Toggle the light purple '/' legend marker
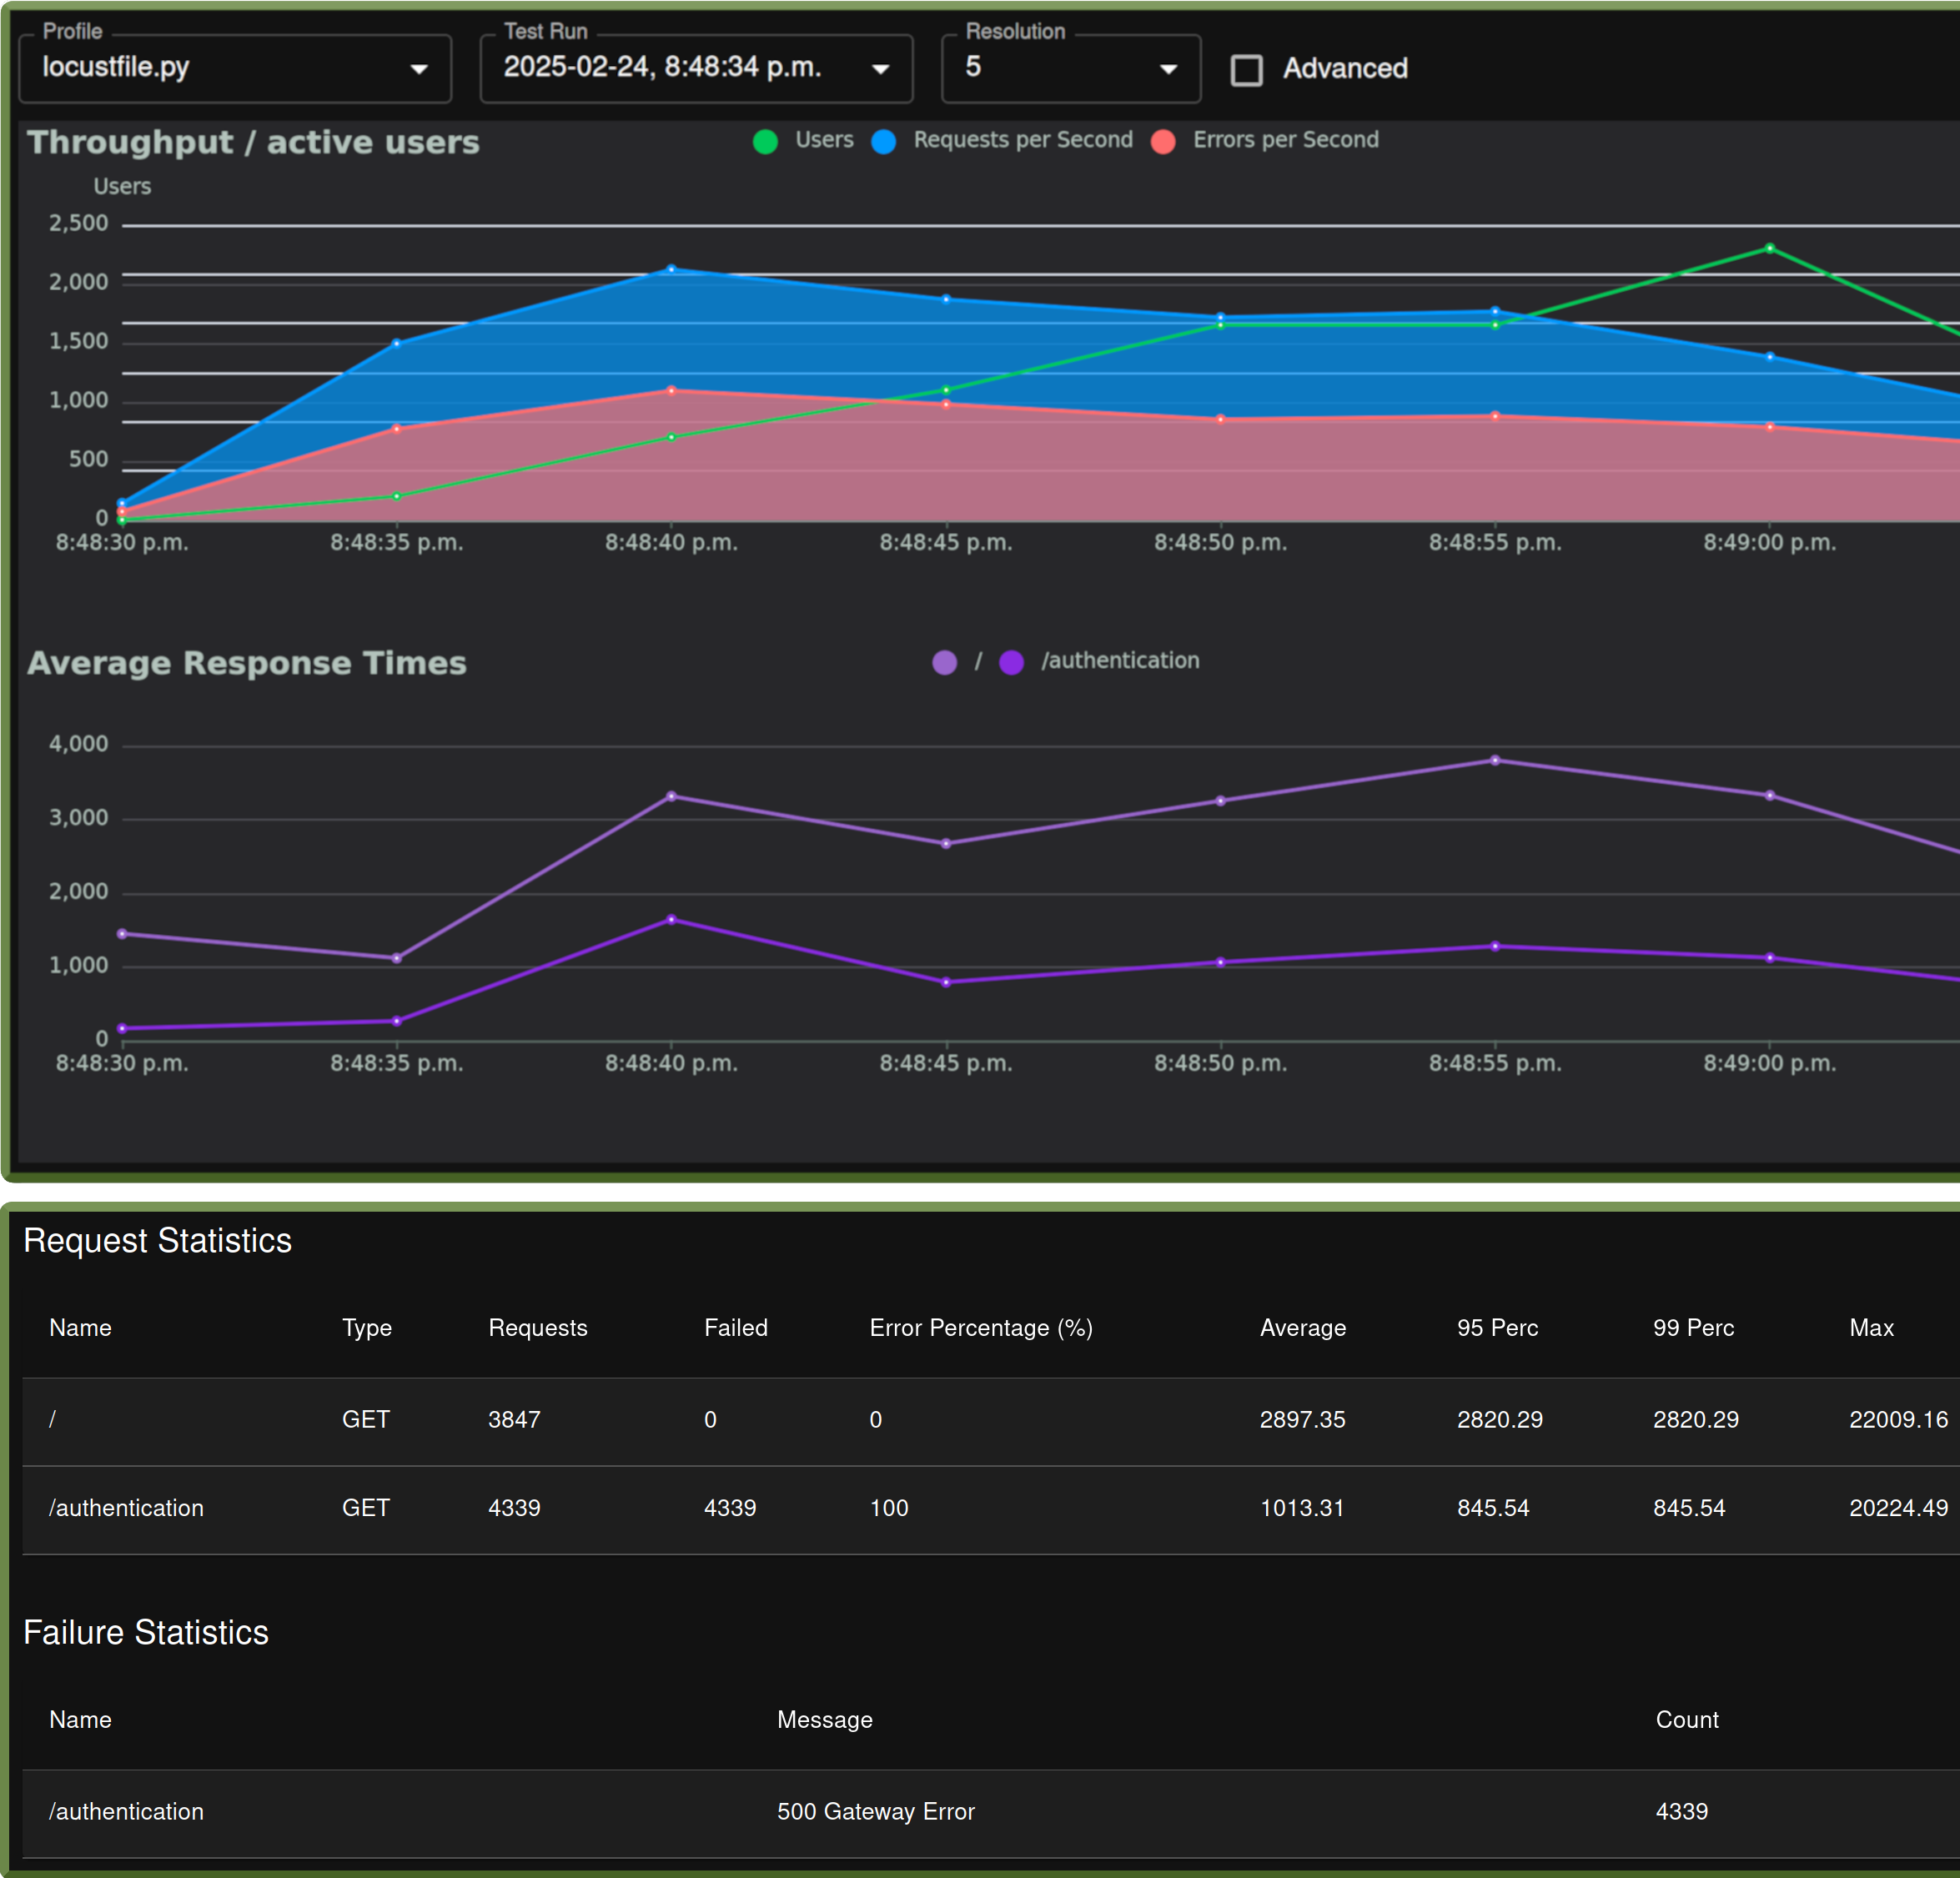The height and width of the screenshot is (1878, 1960). click(944, 662)
